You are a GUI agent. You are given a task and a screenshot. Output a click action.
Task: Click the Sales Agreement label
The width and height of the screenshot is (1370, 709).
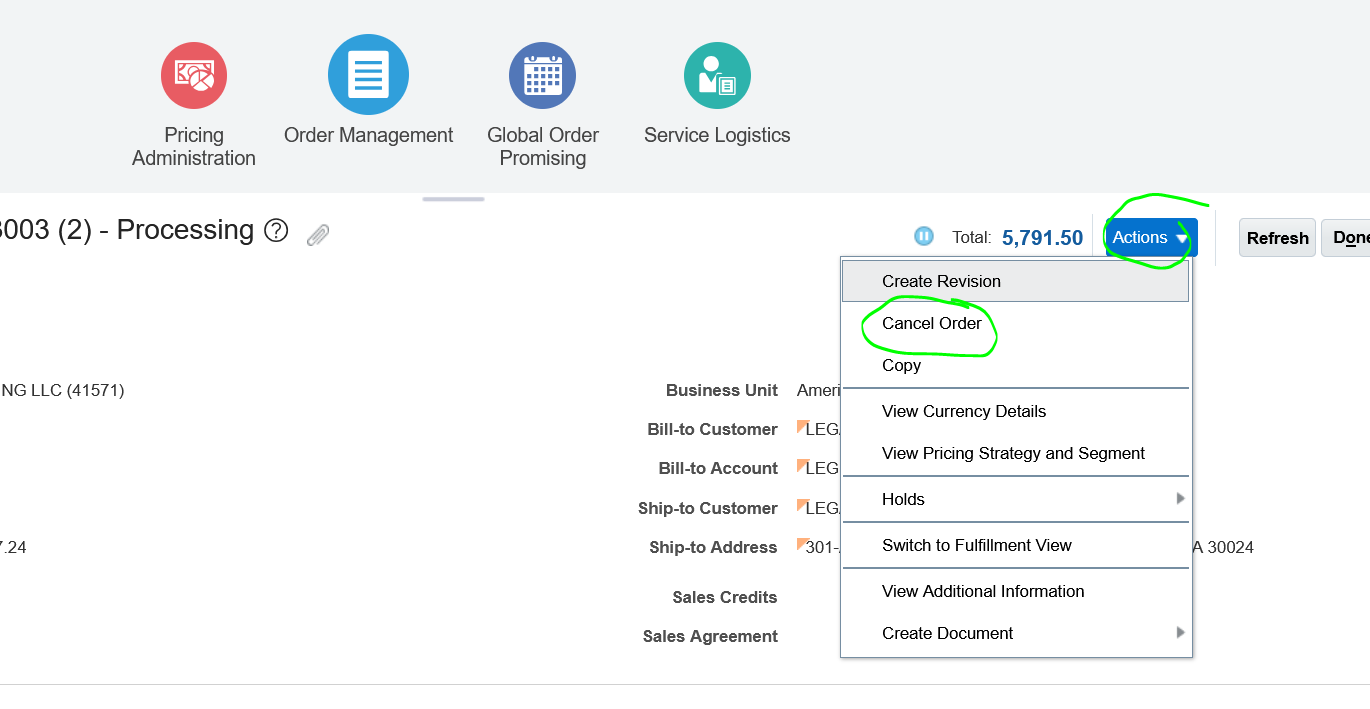point(710,636)
